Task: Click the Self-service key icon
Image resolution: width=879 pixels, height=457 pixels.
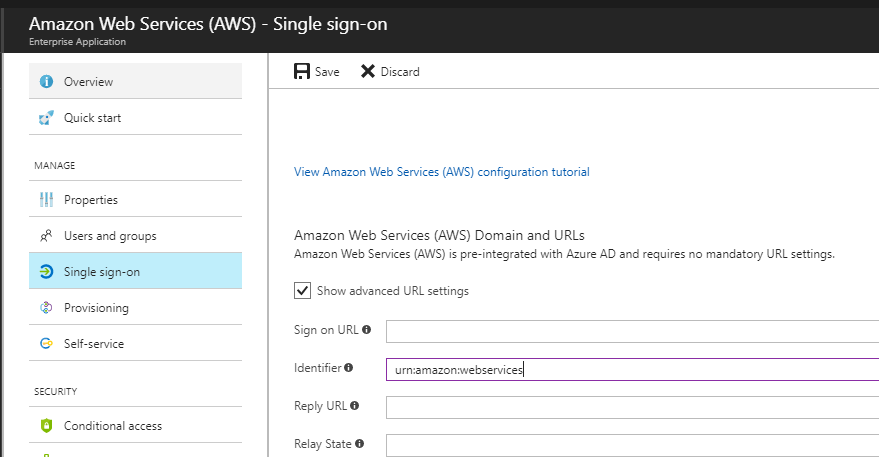Action: [47, 343]
